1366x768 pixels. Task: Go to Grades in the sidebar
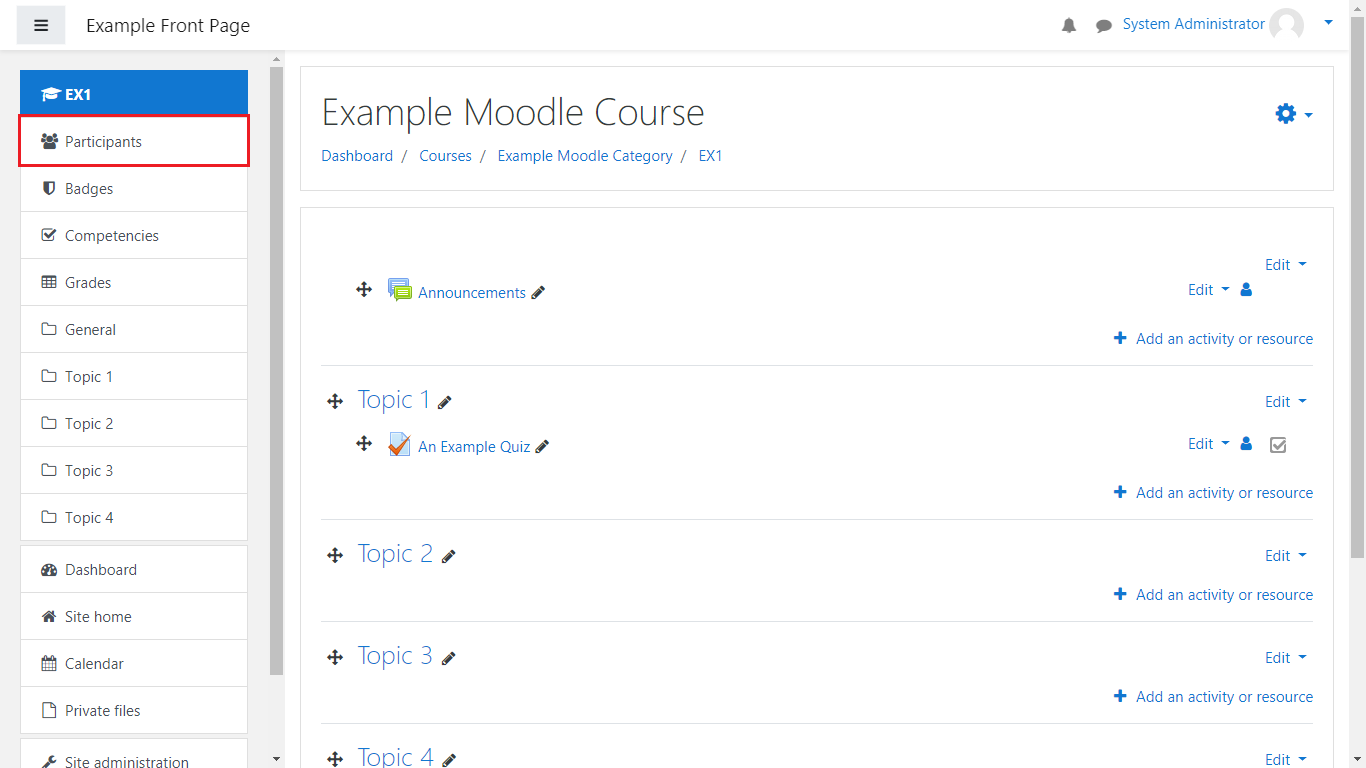88,283
